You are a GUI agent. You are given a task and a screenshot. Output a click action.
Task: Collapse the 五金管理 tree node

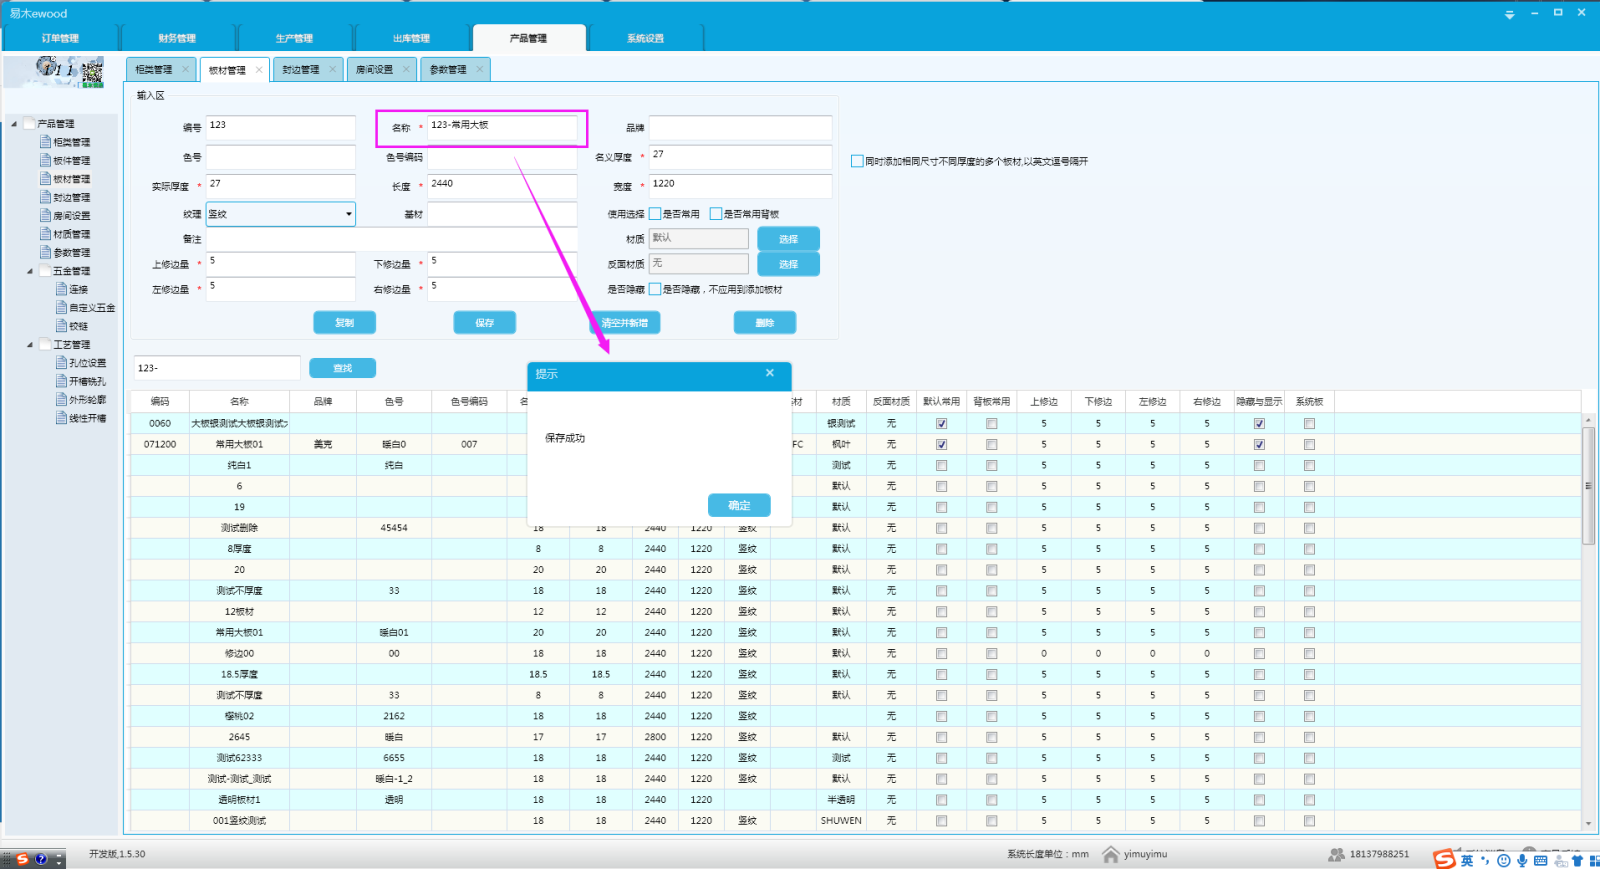click(x=30, y=271)
